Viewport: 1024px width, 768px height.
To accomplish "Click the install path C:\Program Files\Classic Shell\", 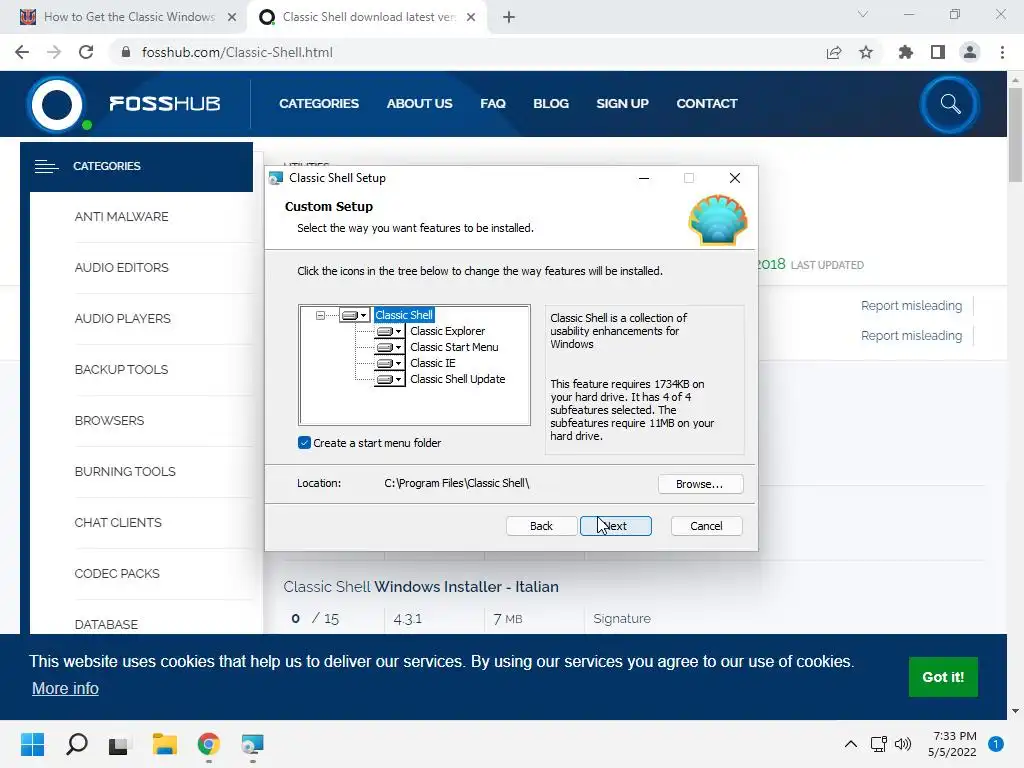I will pos(456,483).
